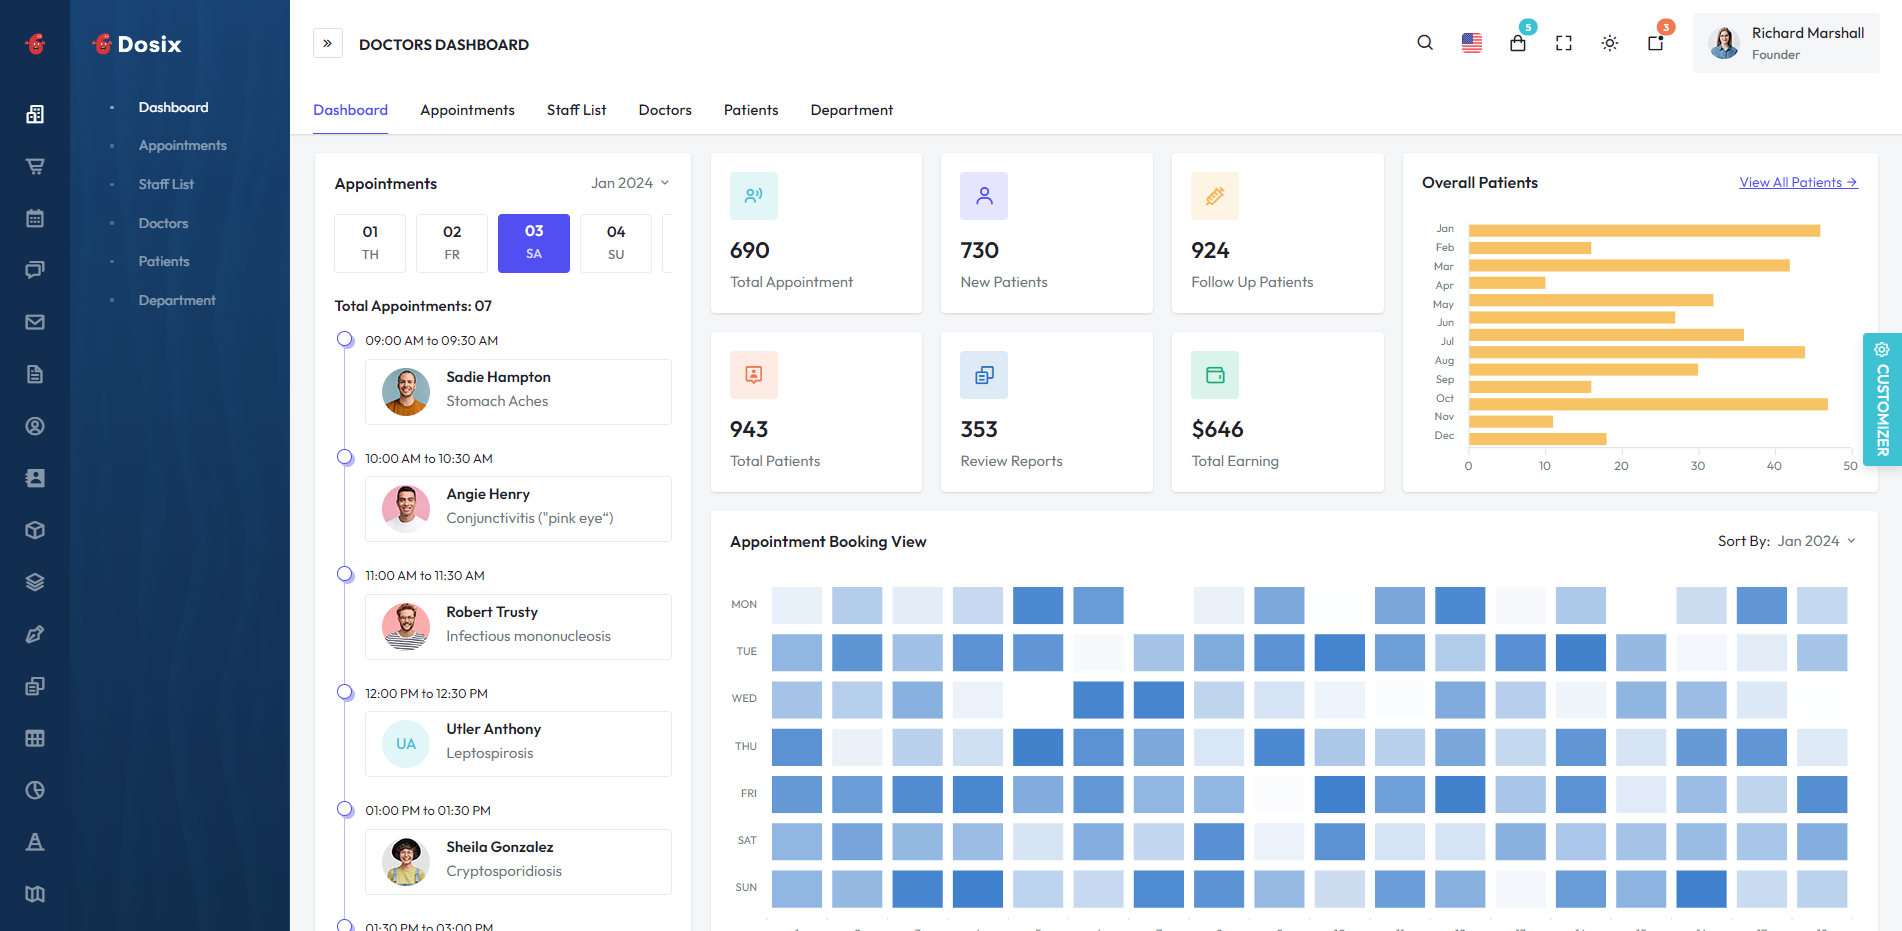Open Doctors in sidebar menu
1902x931 pixels.
click(163, 223)
